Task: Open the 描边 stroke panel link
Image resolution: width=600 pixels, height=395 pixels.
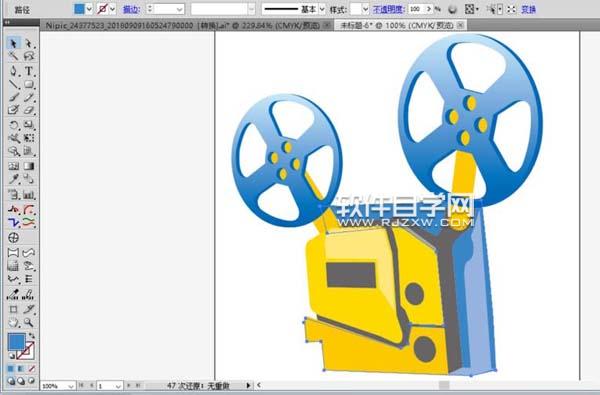Action: (131, 9)
